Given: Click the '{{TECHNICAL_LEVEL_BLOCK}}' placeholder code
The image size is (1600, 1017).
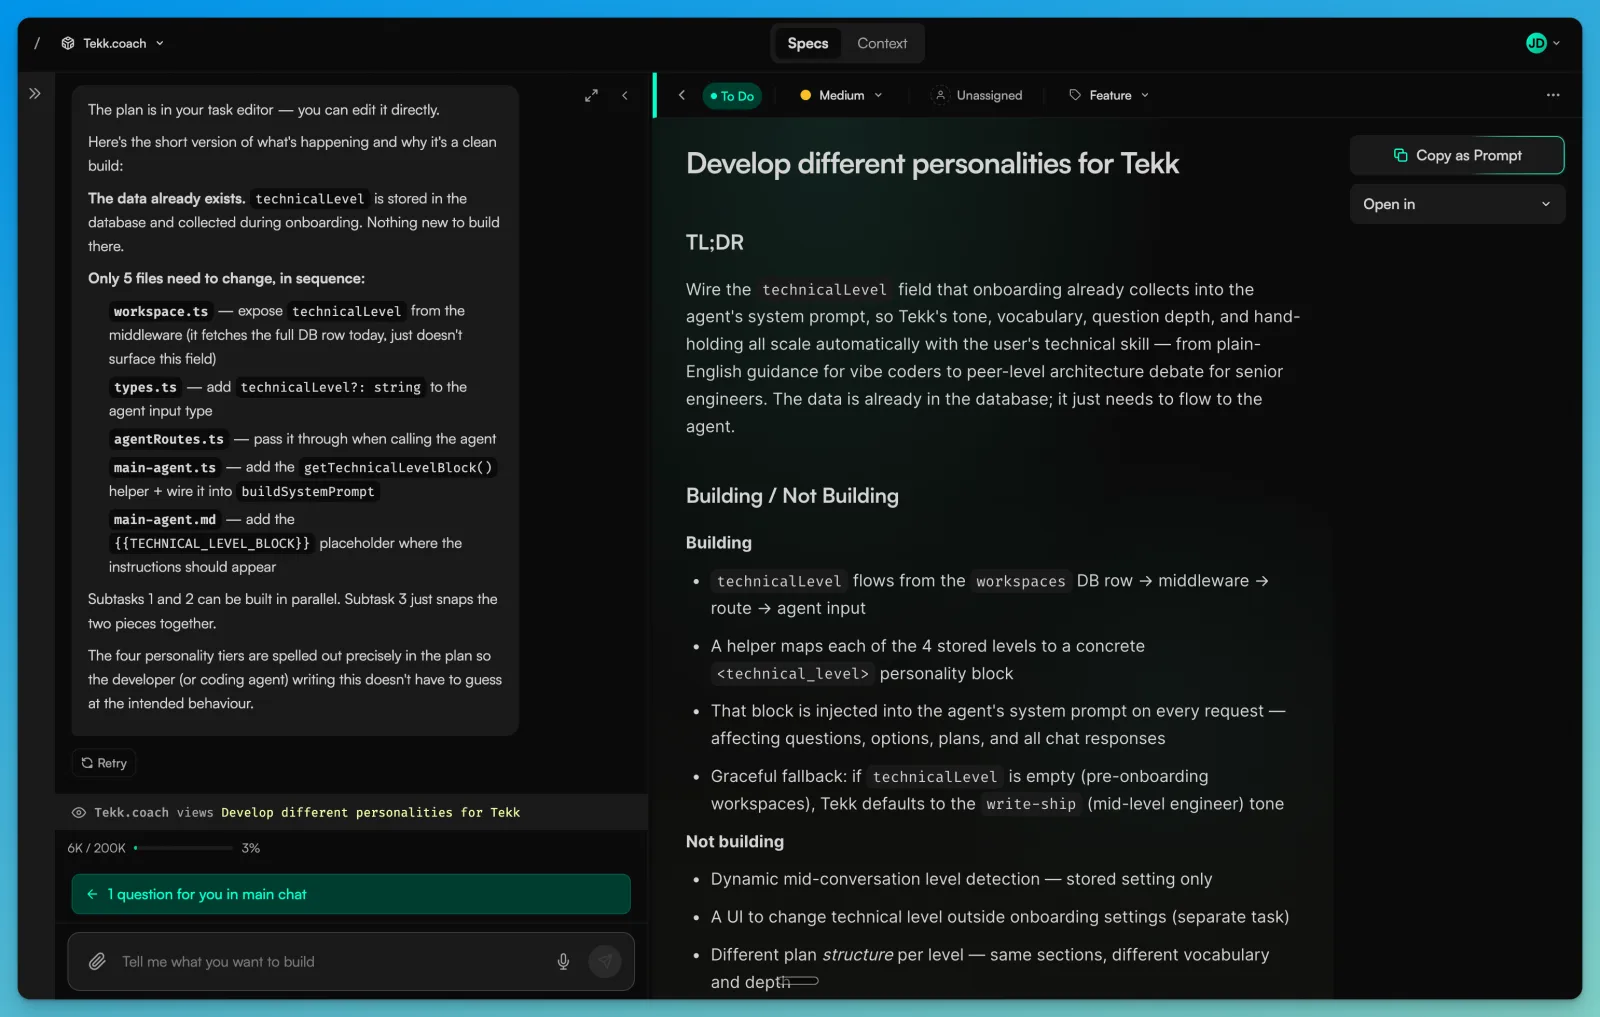Looking at the screenshot, I should [212, 543].
